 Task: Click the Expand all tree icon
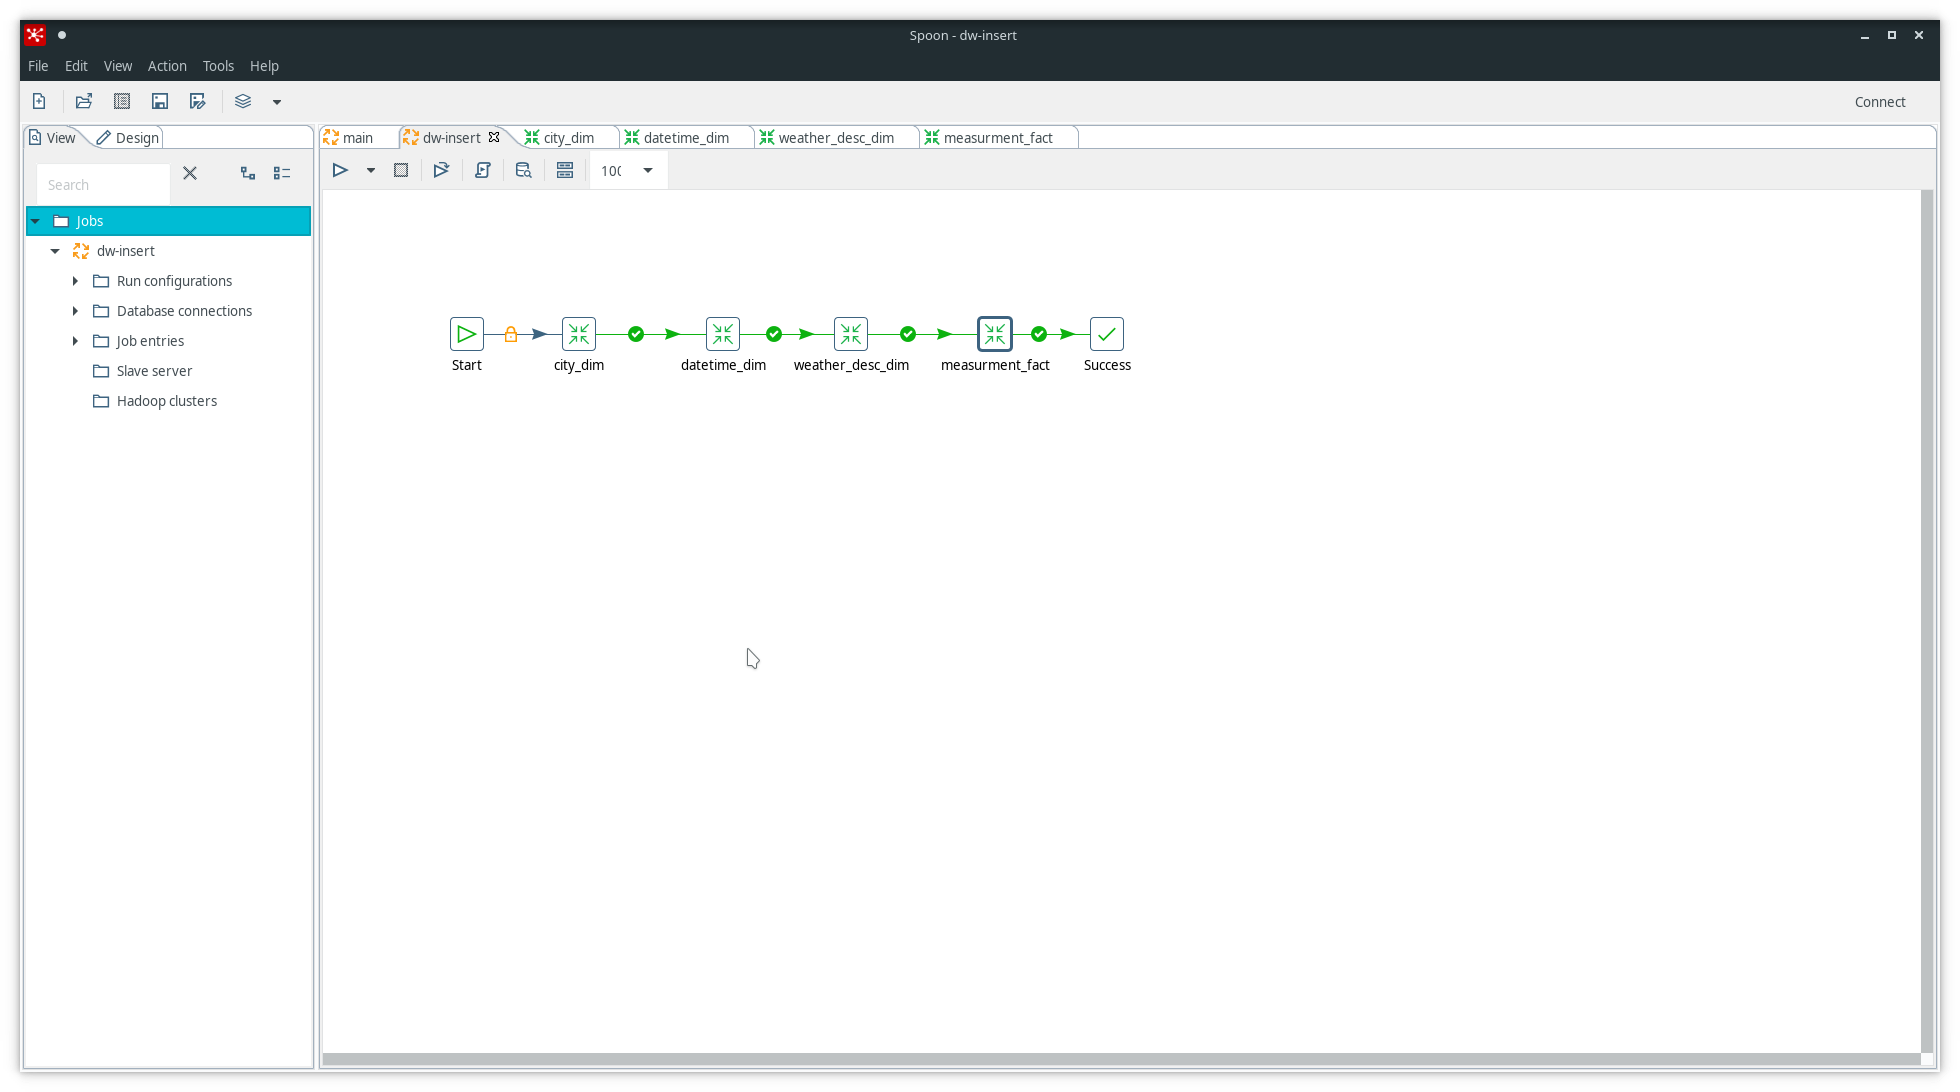tap(248, 173)
